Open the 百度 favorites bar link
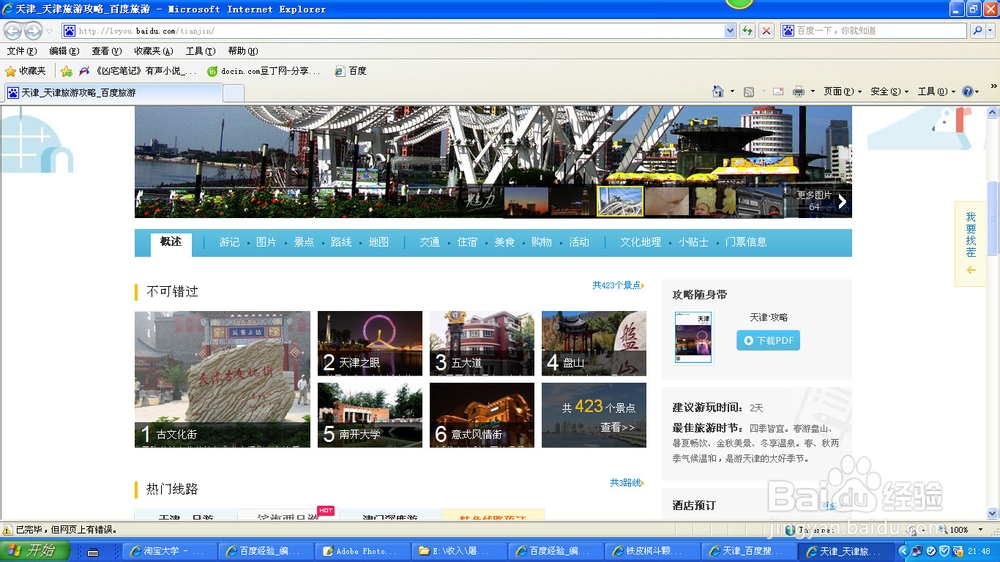 [x=351, y=71]
